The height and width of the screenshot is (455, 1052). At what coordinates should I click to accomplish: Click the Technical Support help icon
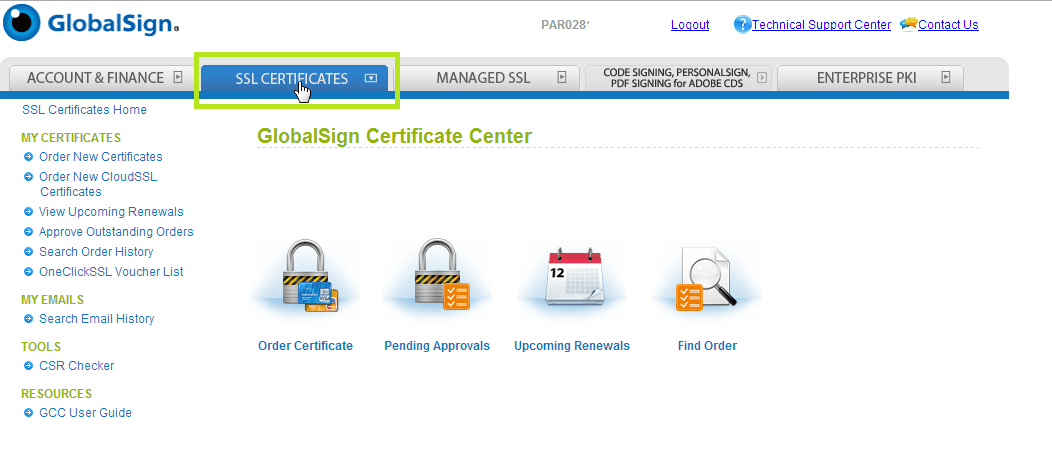coord(742,24)
